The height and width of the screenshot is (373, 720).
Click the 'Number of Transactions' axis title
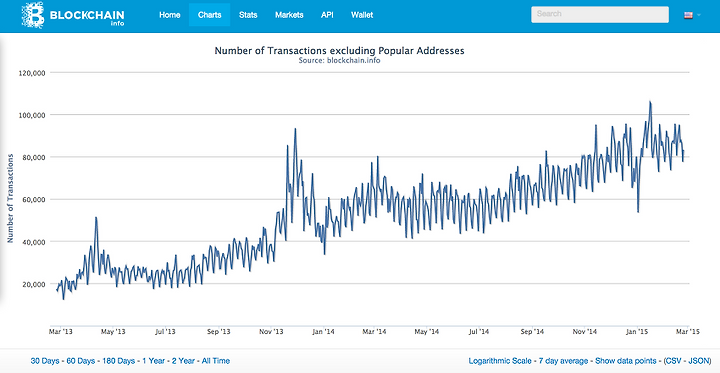10,198
